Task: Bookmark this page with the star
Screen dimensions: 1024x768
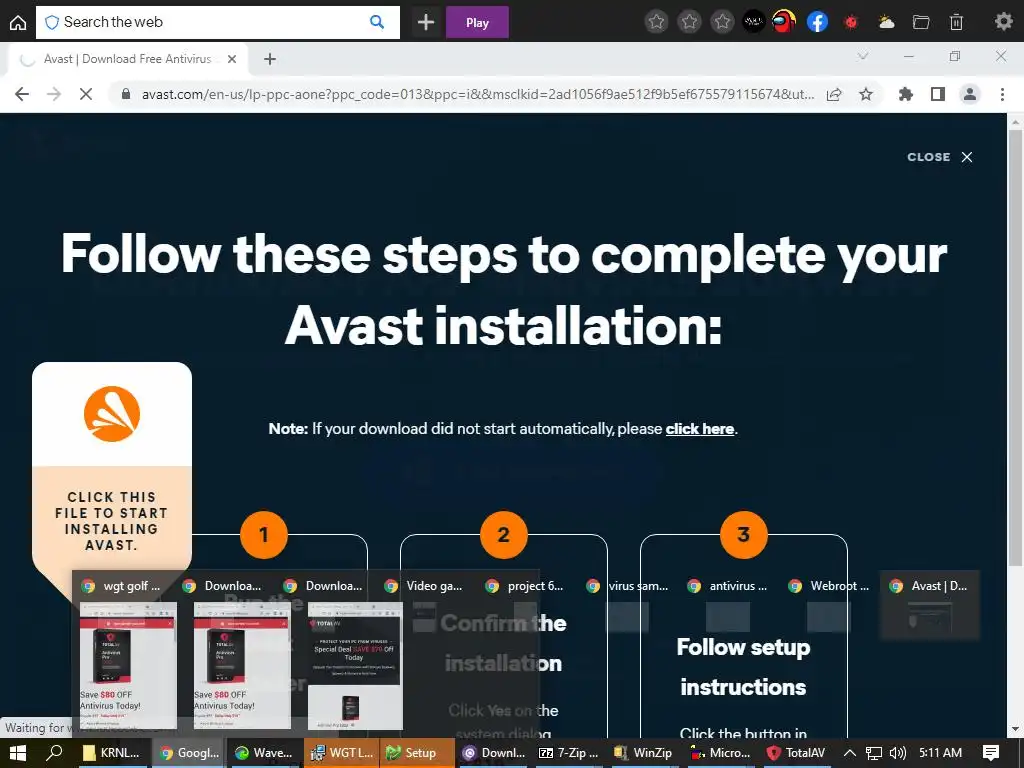Action: click(x=866, y=94)
